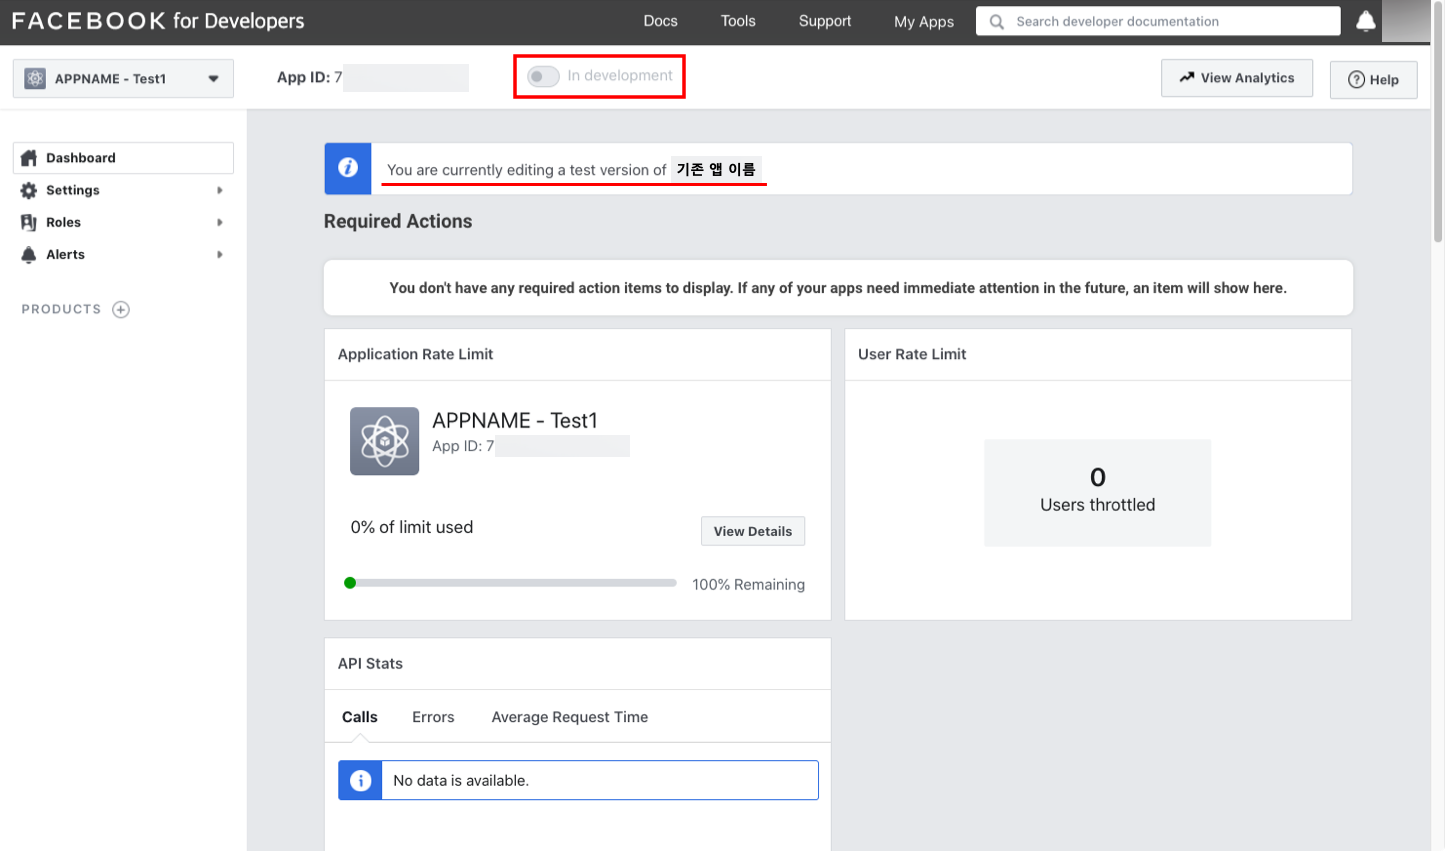Switch to the Calls tab
This screenshot has width=1445, height=851.
[x=360, y=717]
